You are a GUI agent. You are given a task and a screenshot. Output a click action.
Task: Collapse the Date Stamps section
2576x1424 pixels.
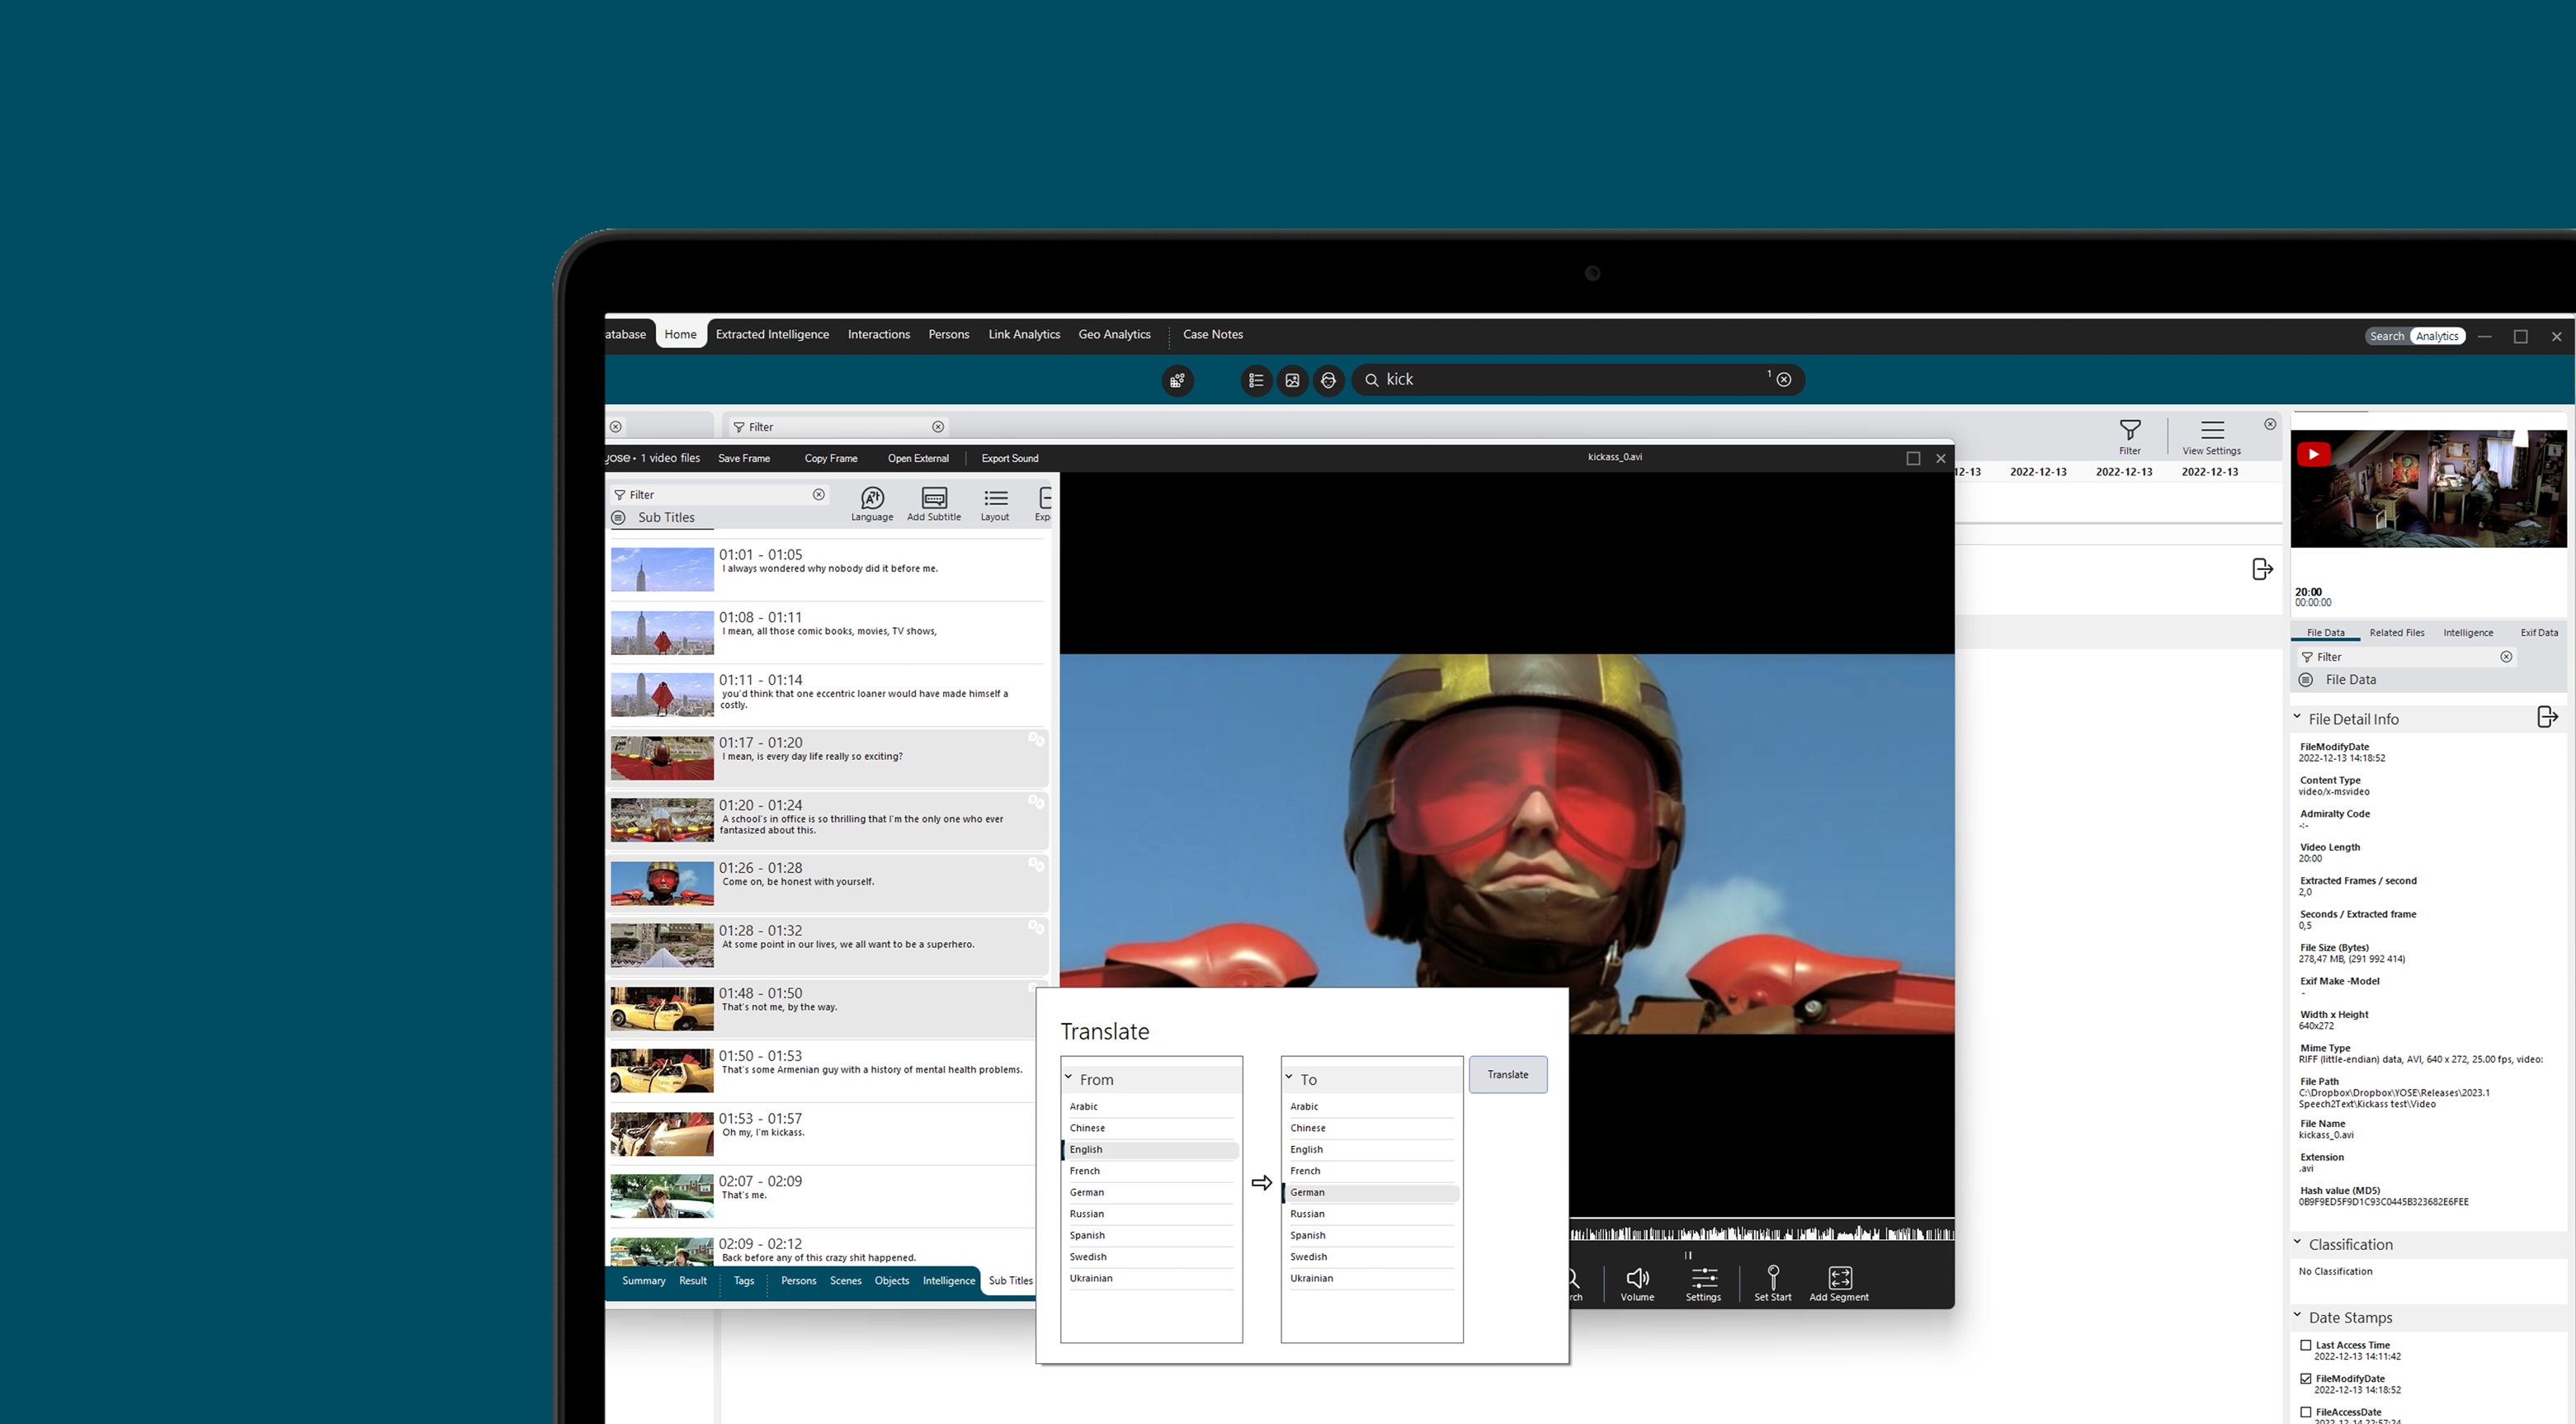coord(2297,1315)
